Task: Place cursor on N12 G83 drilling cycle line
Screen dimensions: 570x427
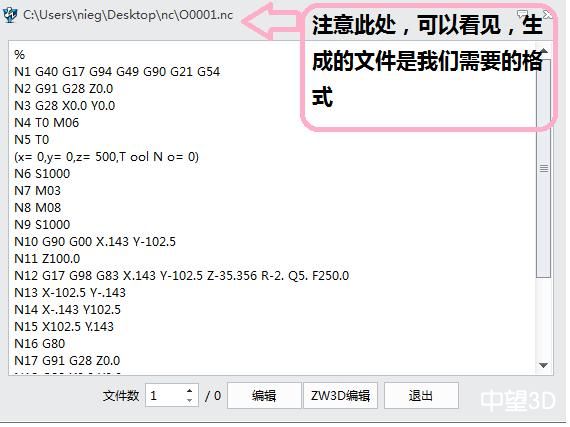Action: click(x=182, y=275)
